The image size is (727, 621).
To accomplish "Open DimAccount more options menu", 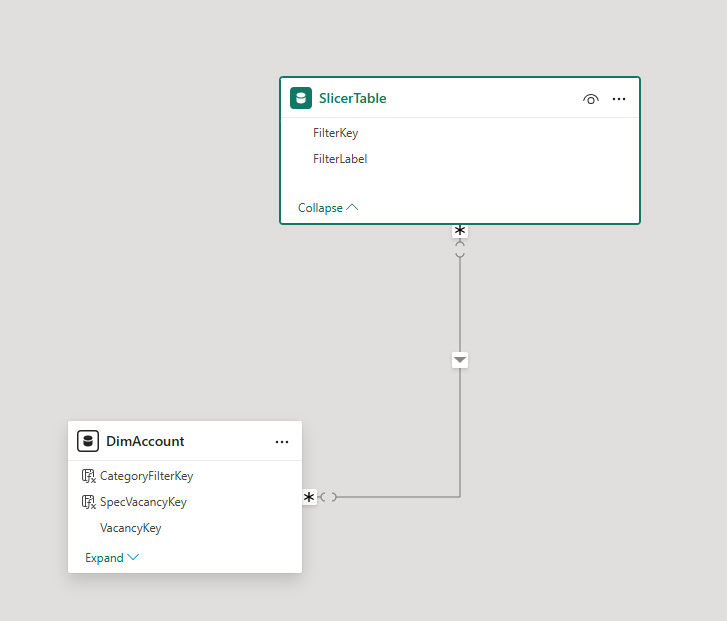I will point(282,442).
